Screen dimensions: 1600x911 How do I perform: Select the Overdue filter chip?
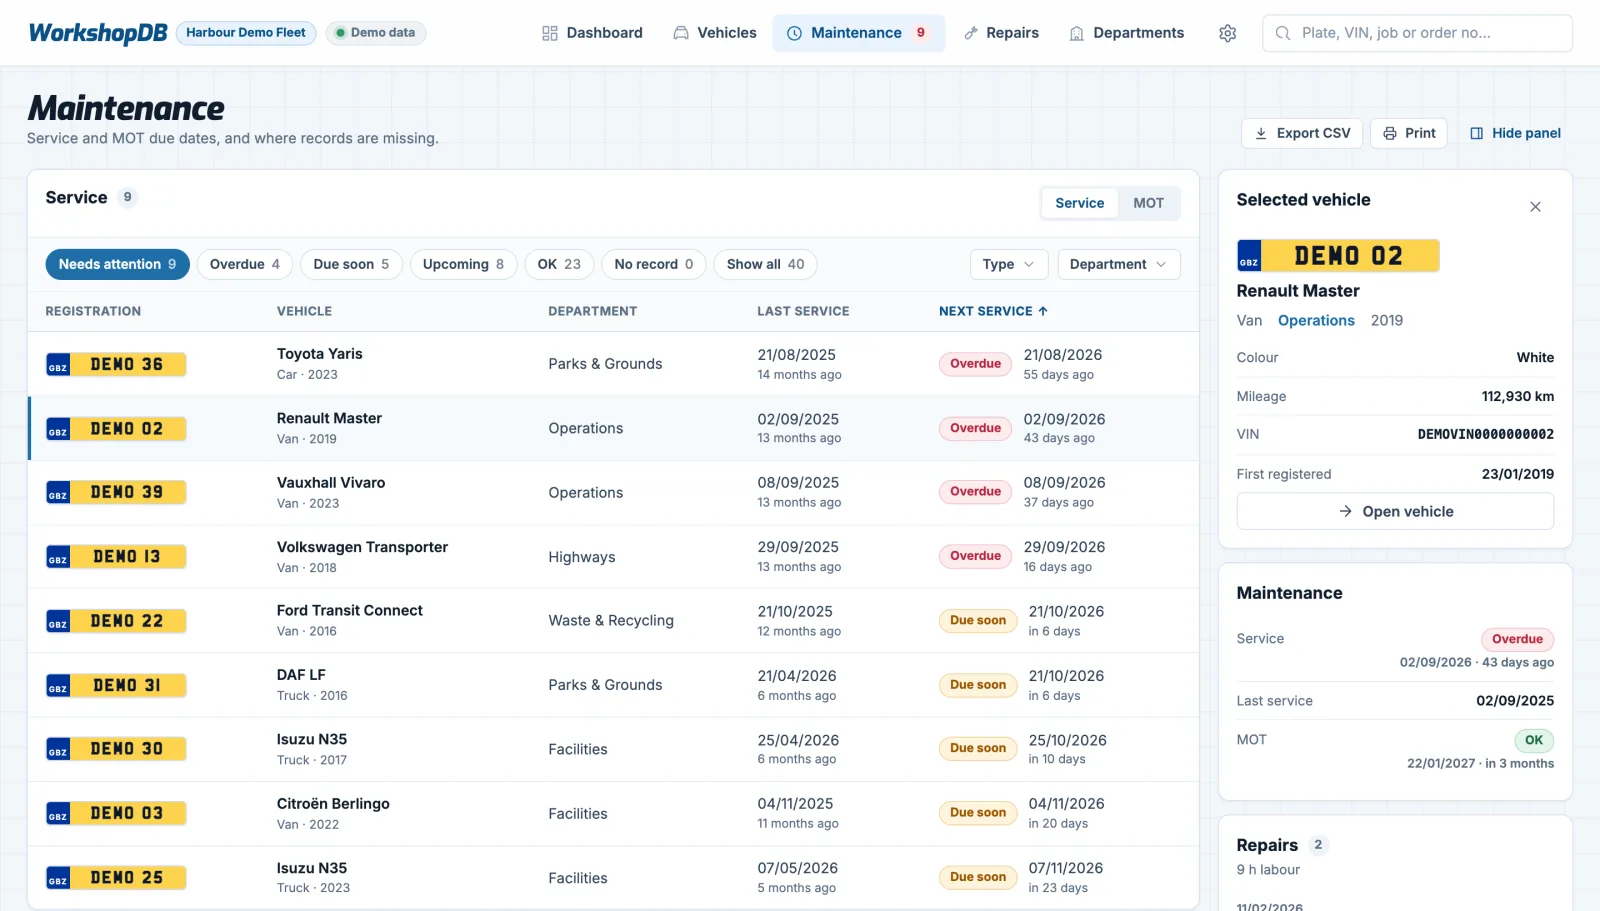coord(245,264)
